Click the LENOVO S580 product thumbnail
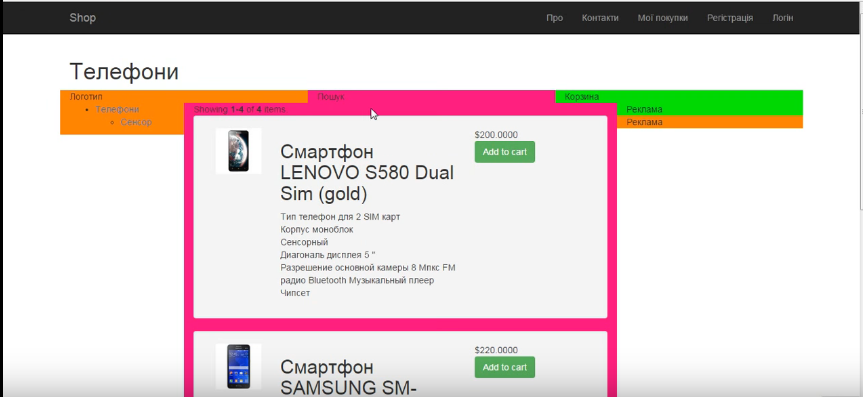This screenshot has height=397, width=863. 238,151
